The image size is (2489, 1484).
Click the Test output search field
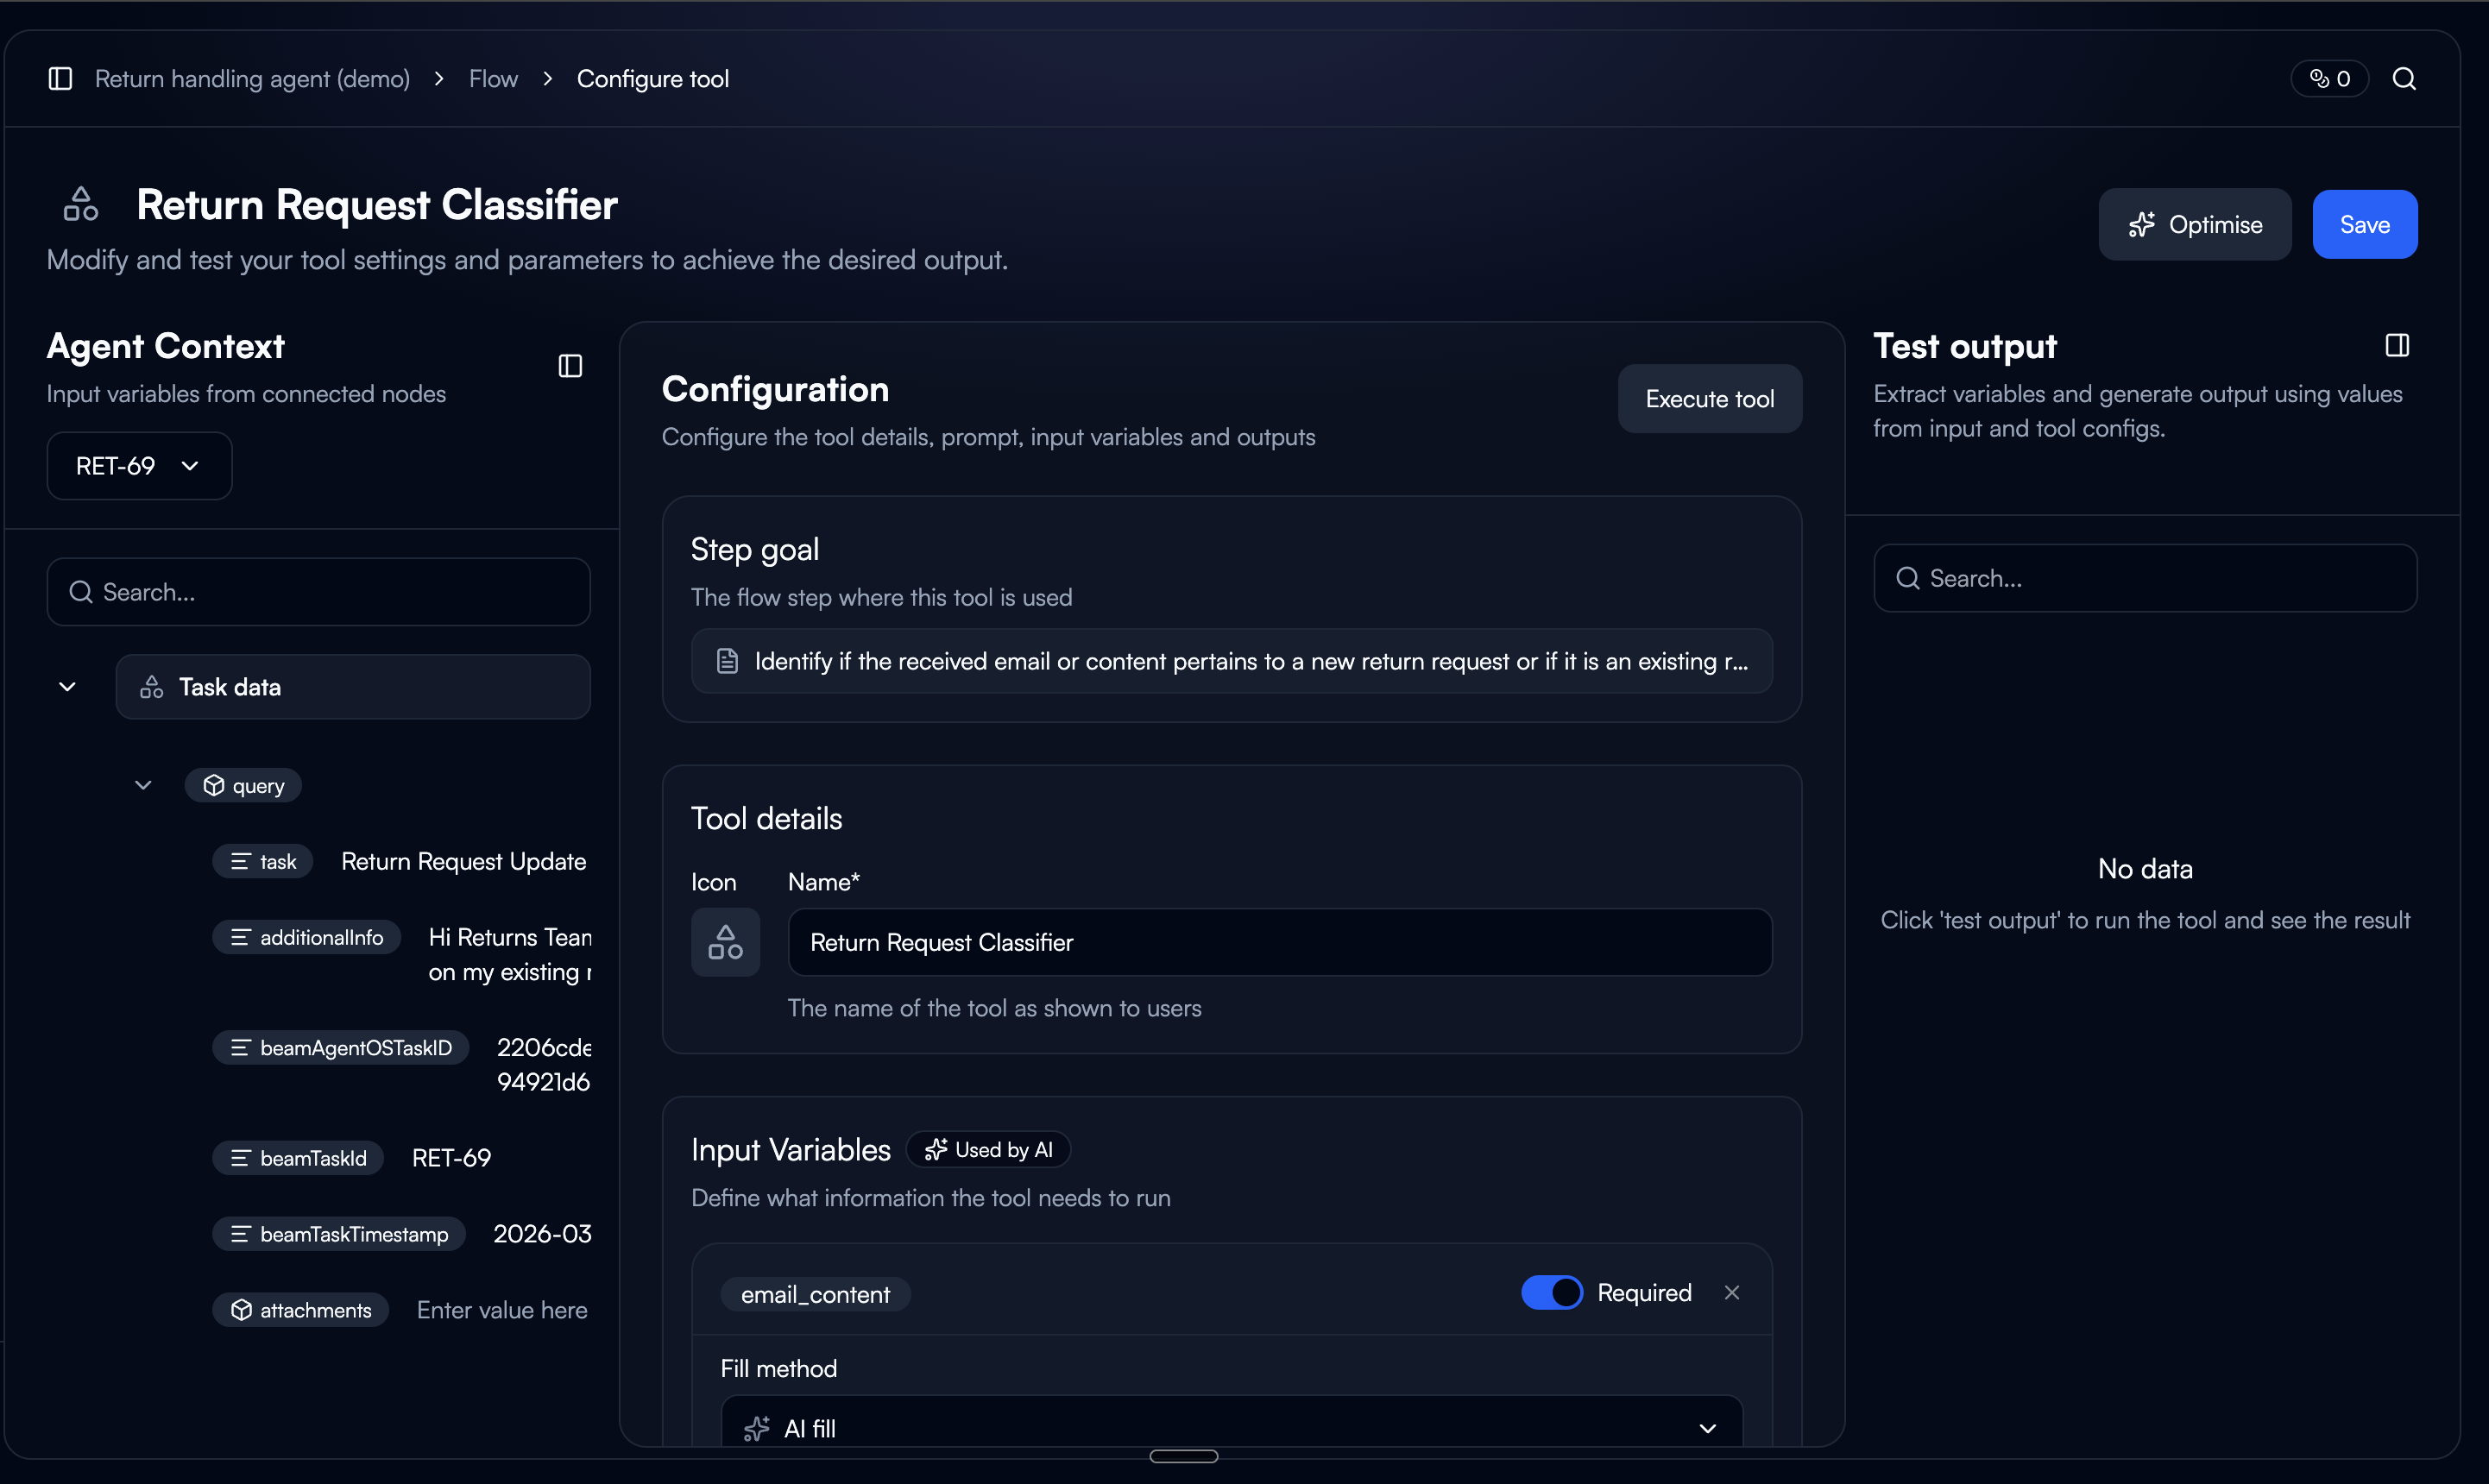coord(2145,578)
